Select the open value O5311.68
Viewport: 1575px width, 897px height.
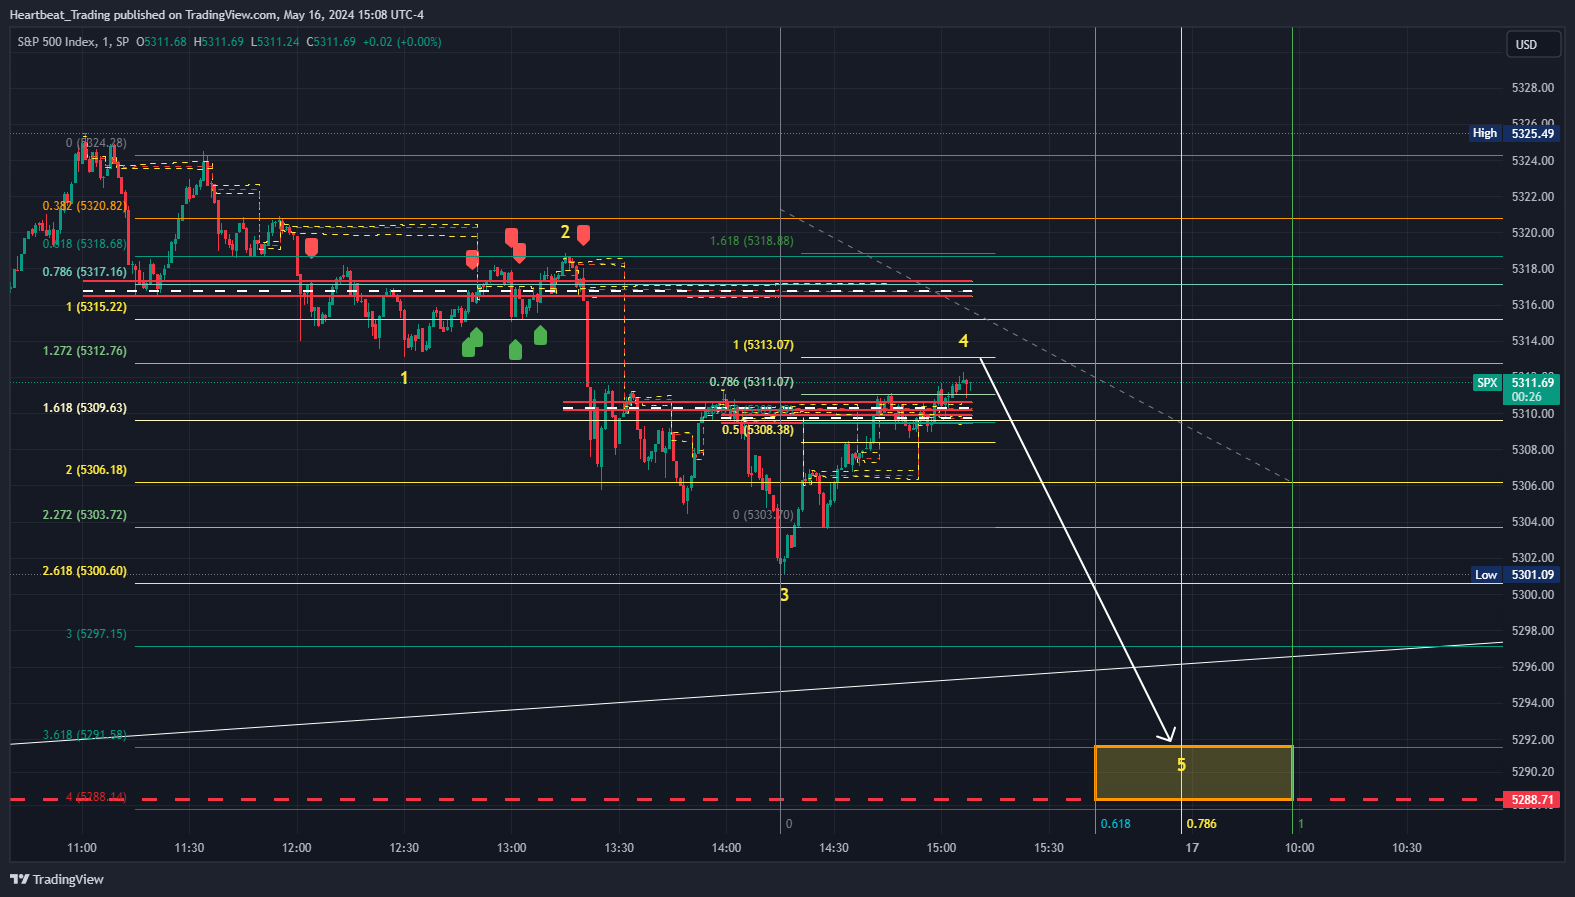(x=162, y=42)
